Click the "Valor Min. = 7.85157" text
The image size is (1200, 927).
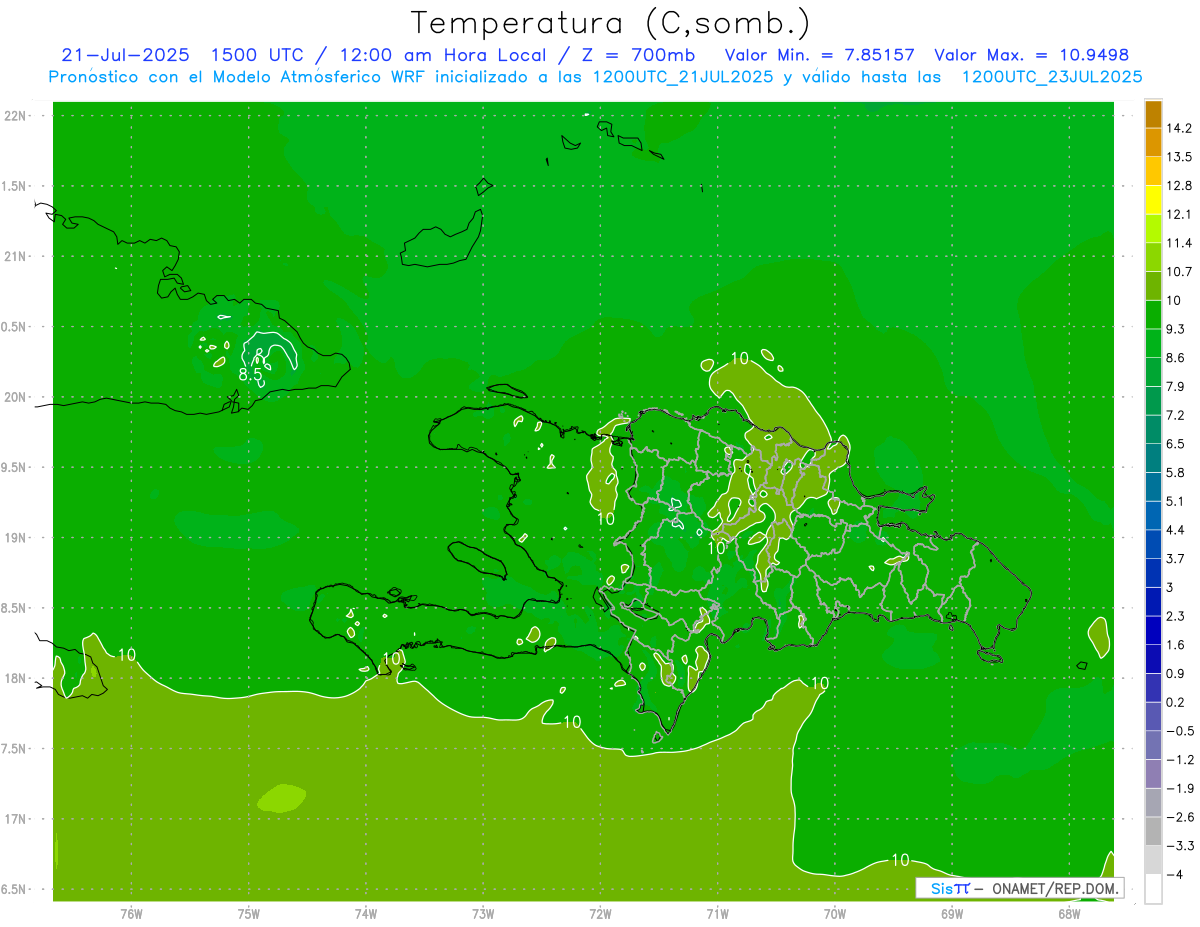819,55
